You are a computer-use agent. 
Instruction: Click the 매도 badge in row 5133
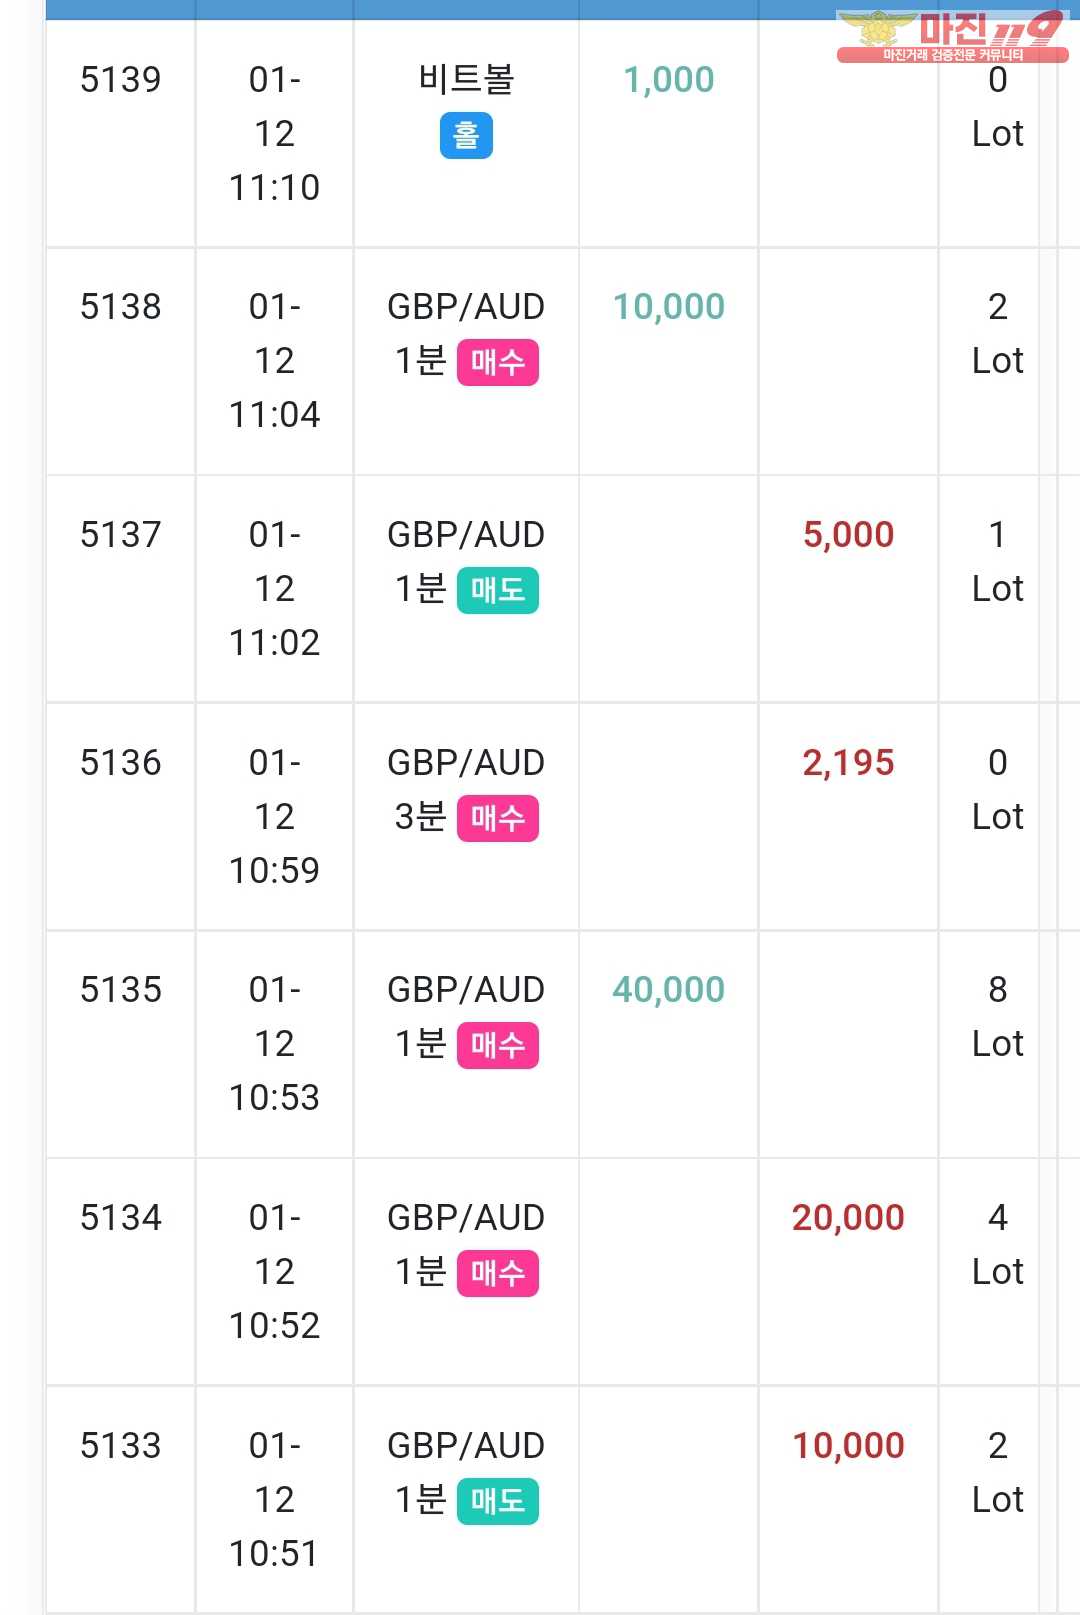497,1501
